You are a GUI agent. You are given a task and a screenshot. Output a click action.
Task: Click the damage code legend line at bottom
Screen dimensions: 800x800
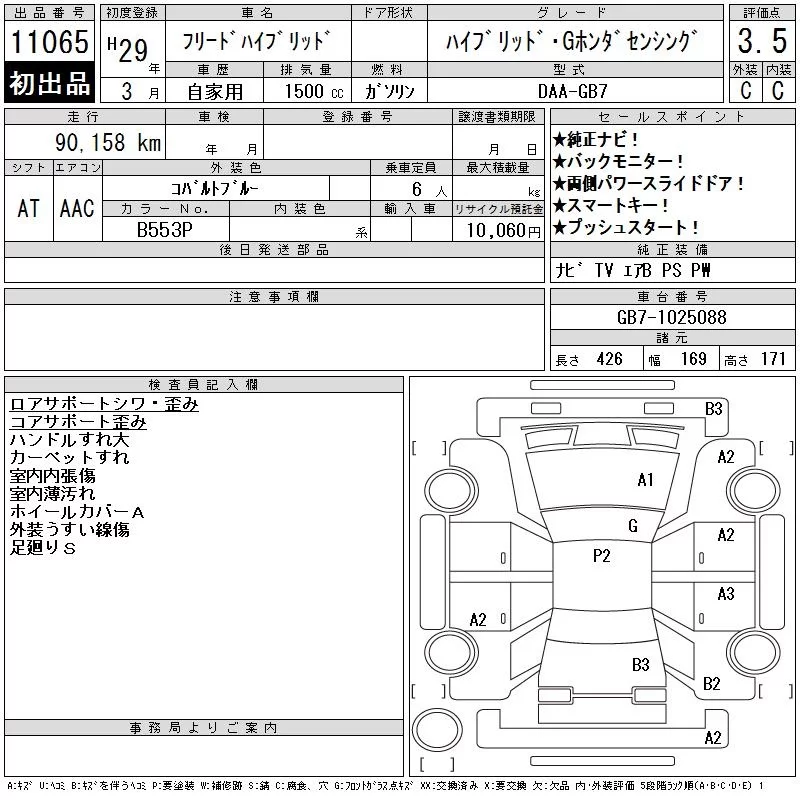(x=385, y=786)
